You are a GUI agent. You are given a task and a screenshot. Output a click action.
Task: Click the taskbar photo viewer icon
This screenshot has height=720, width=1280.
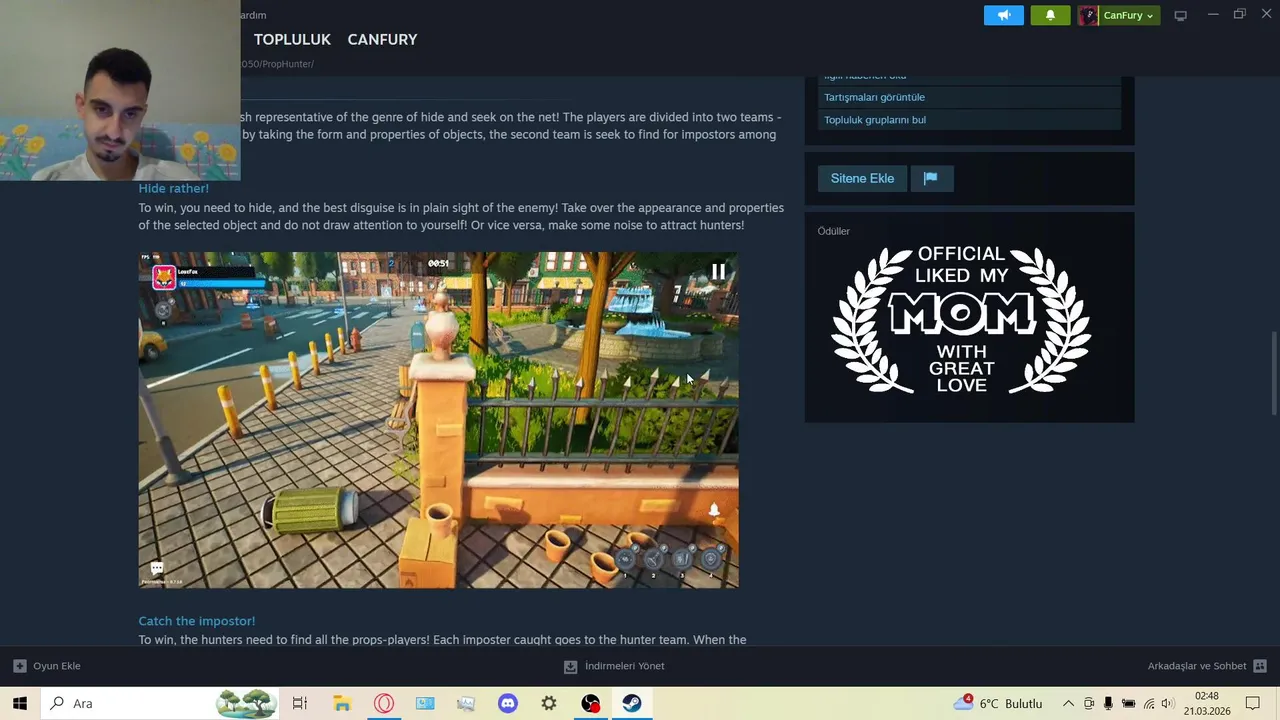466,703
